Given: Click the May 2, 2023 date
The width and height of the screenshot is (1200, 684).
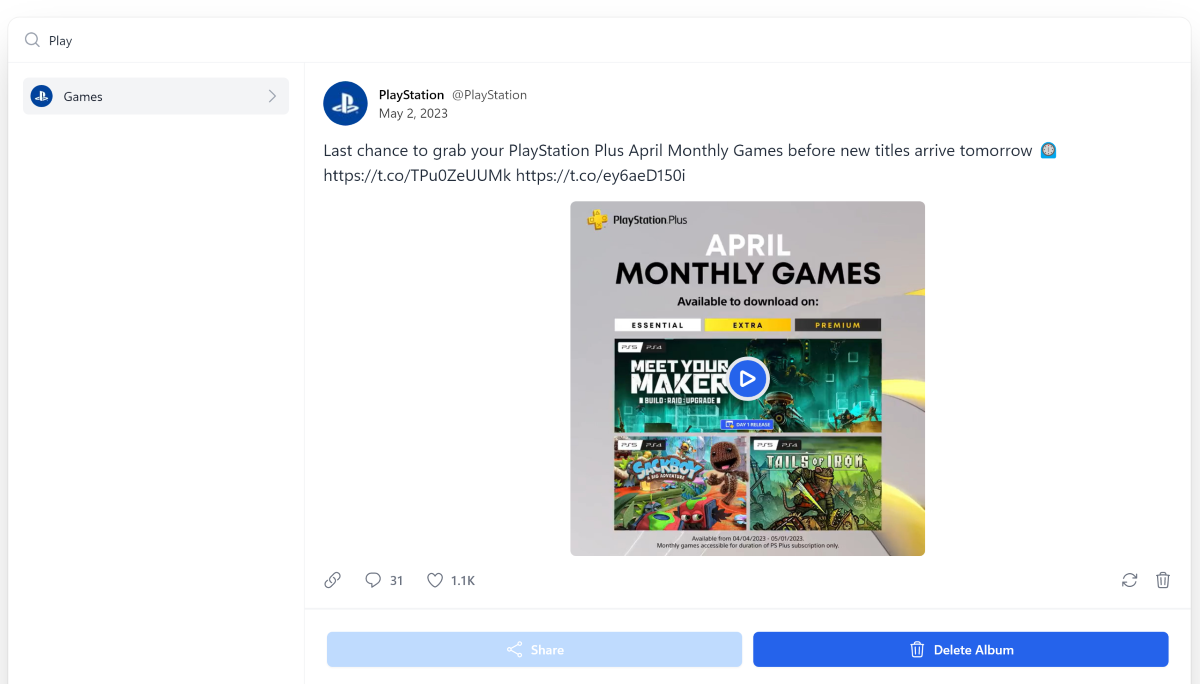Looking at the screenshot, I should click(x=413, y=114).
